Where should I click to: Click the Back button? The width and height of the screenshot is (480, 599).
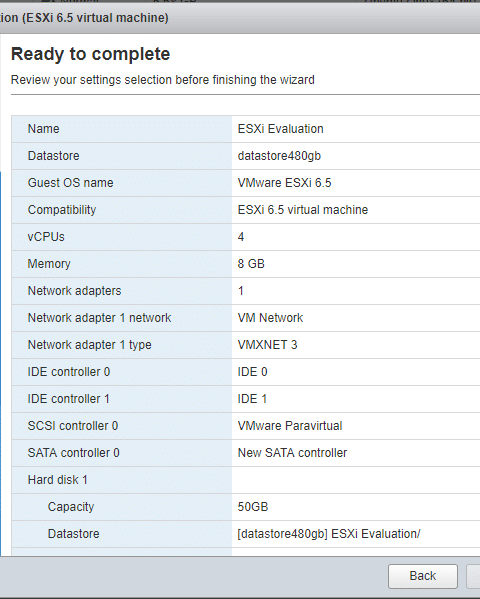[423, 576]
